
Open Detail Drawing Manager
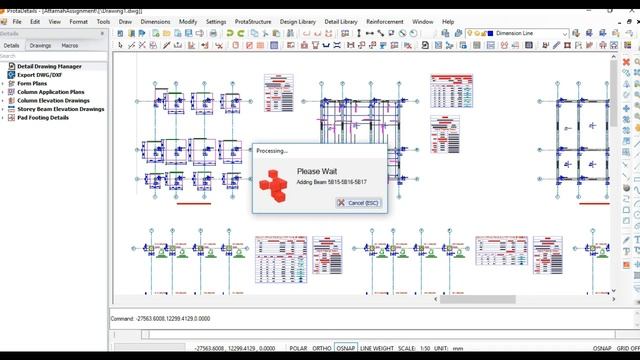(49, 66)
